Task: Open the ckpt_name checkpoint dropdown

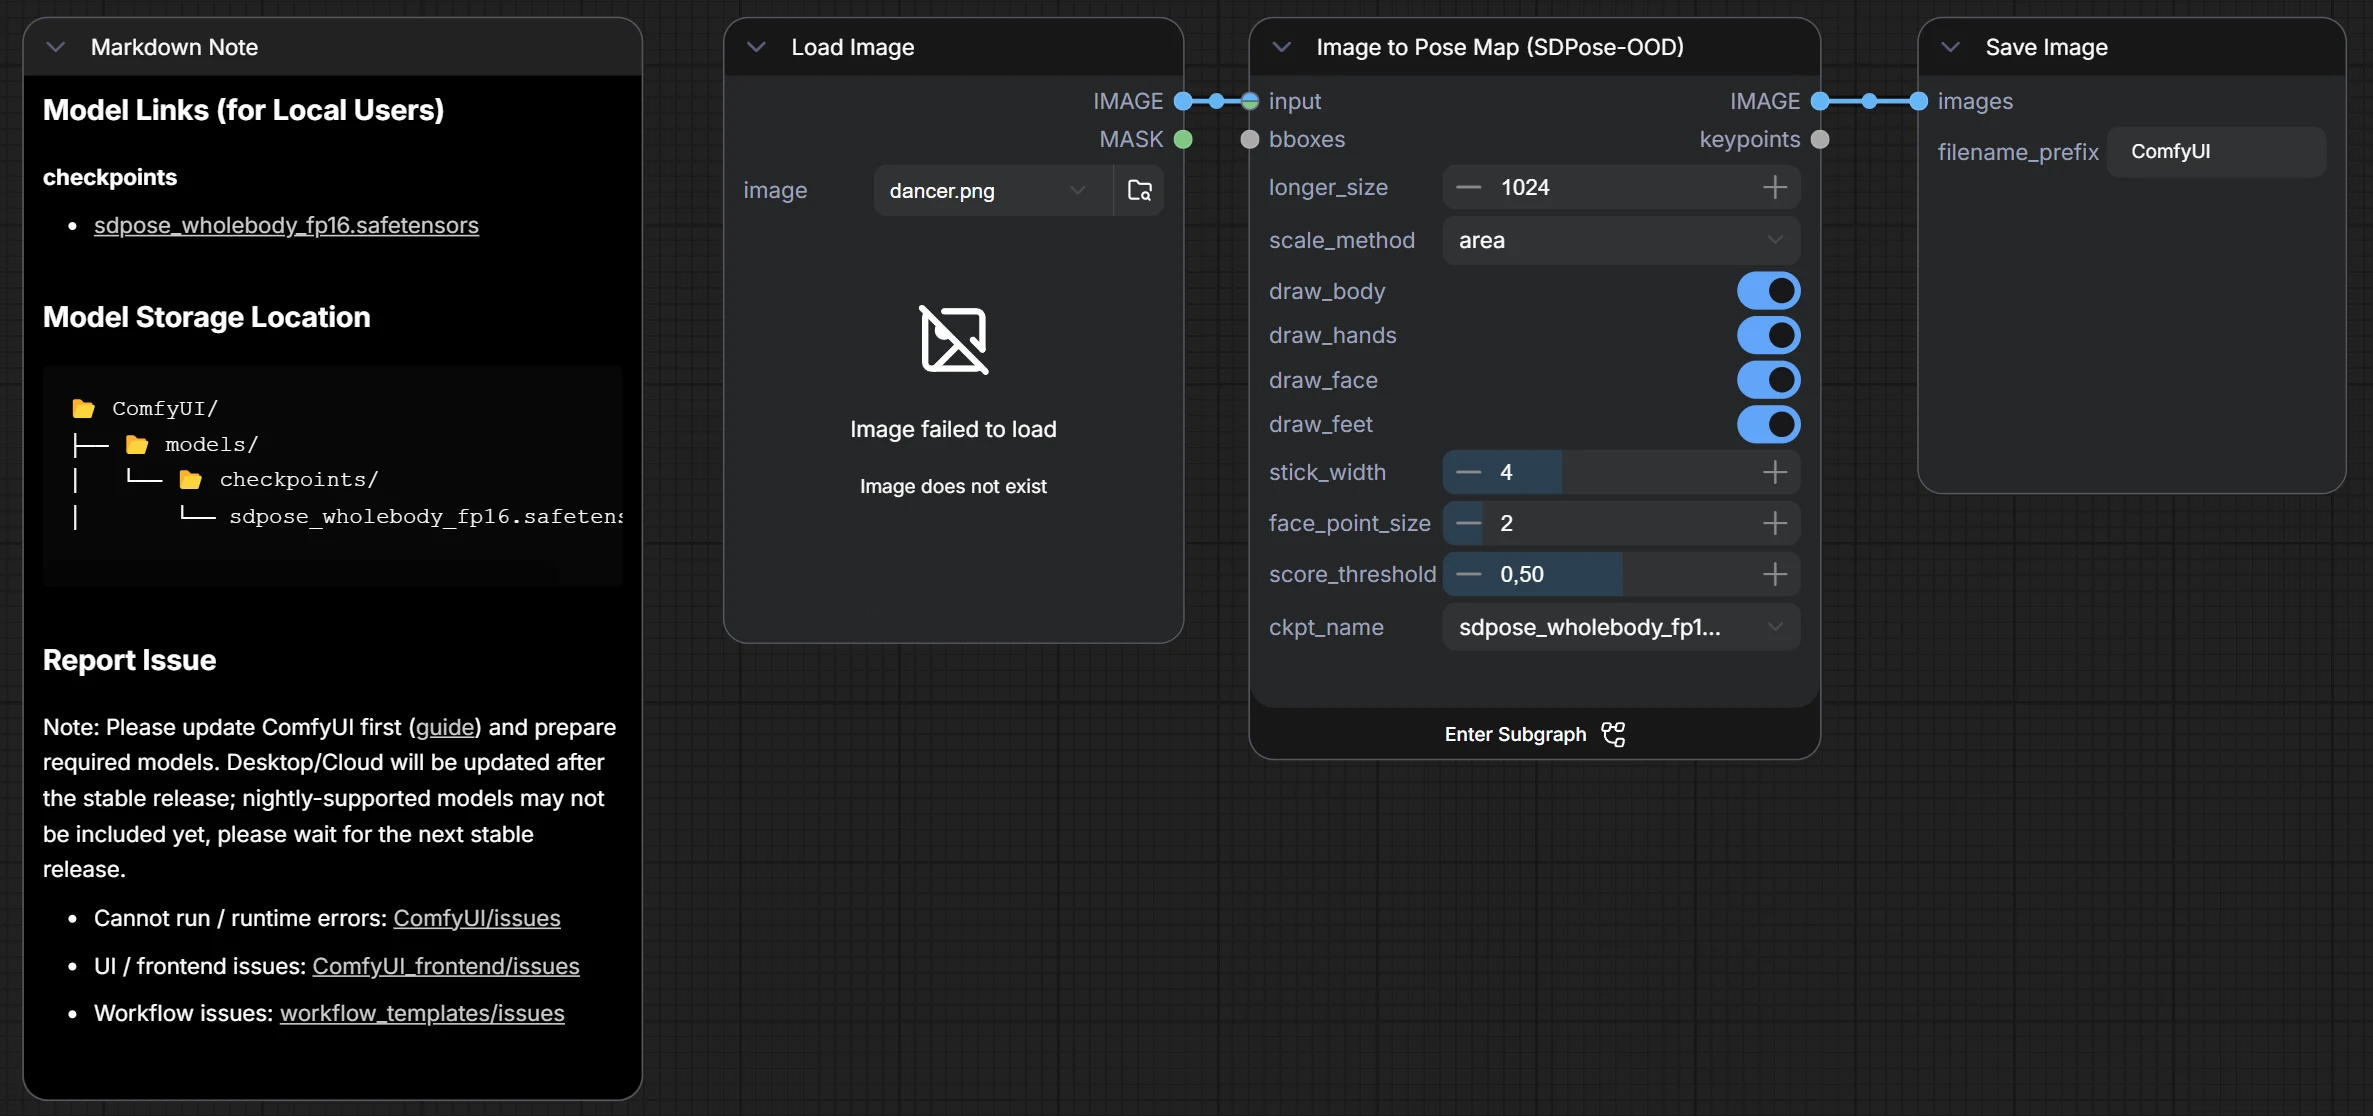Action: (x=1620, y=627)
